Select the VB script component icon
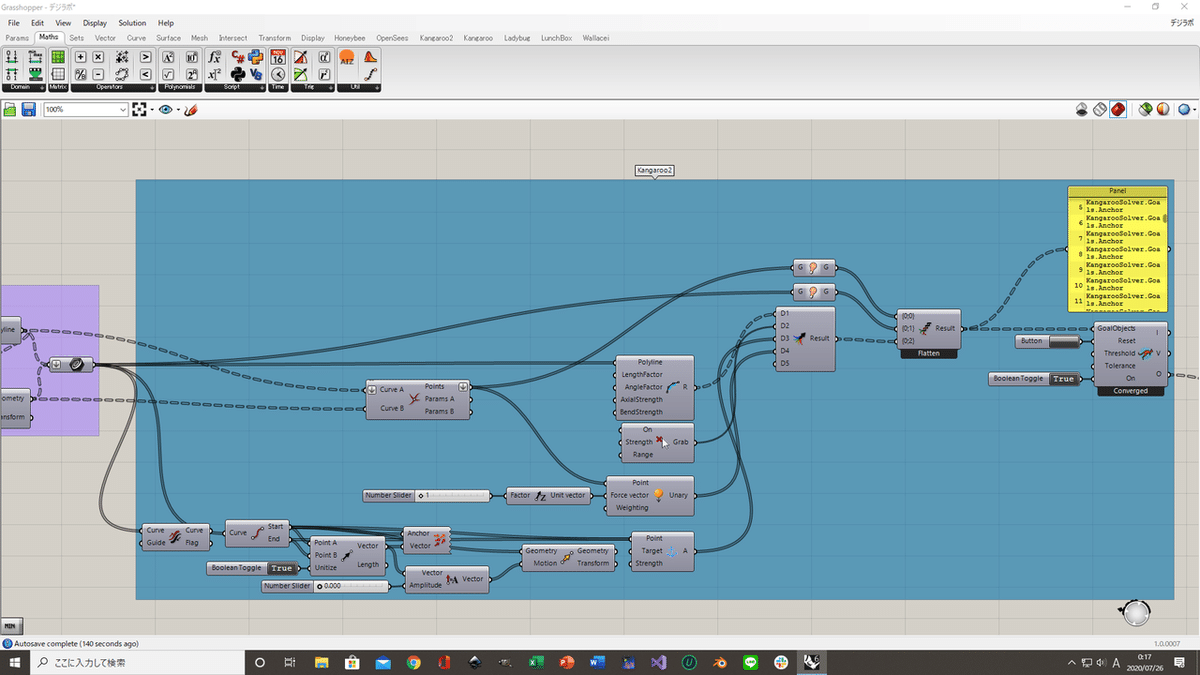 tap(256, 74)
